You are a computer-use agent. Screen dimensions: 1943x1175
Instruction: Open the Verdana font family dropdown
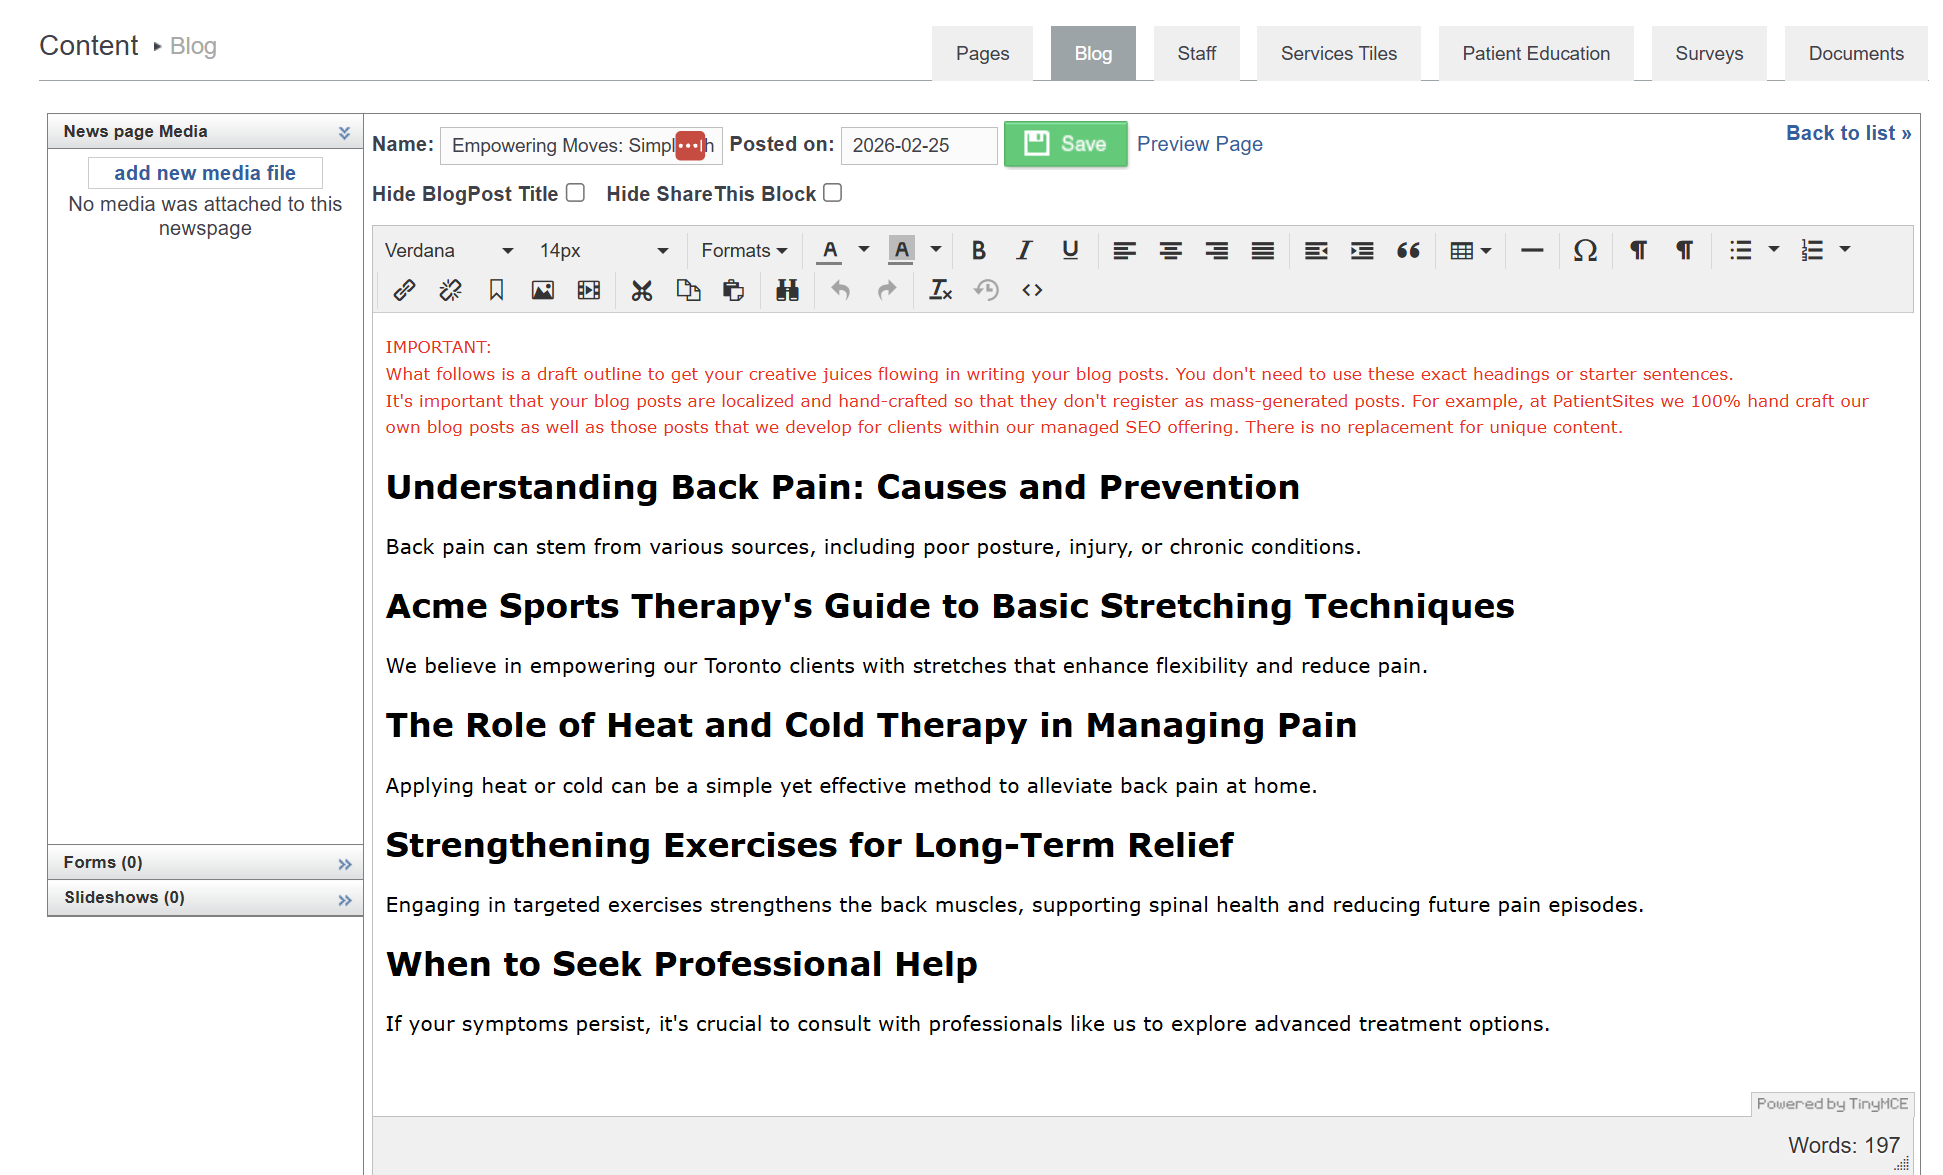449,250
